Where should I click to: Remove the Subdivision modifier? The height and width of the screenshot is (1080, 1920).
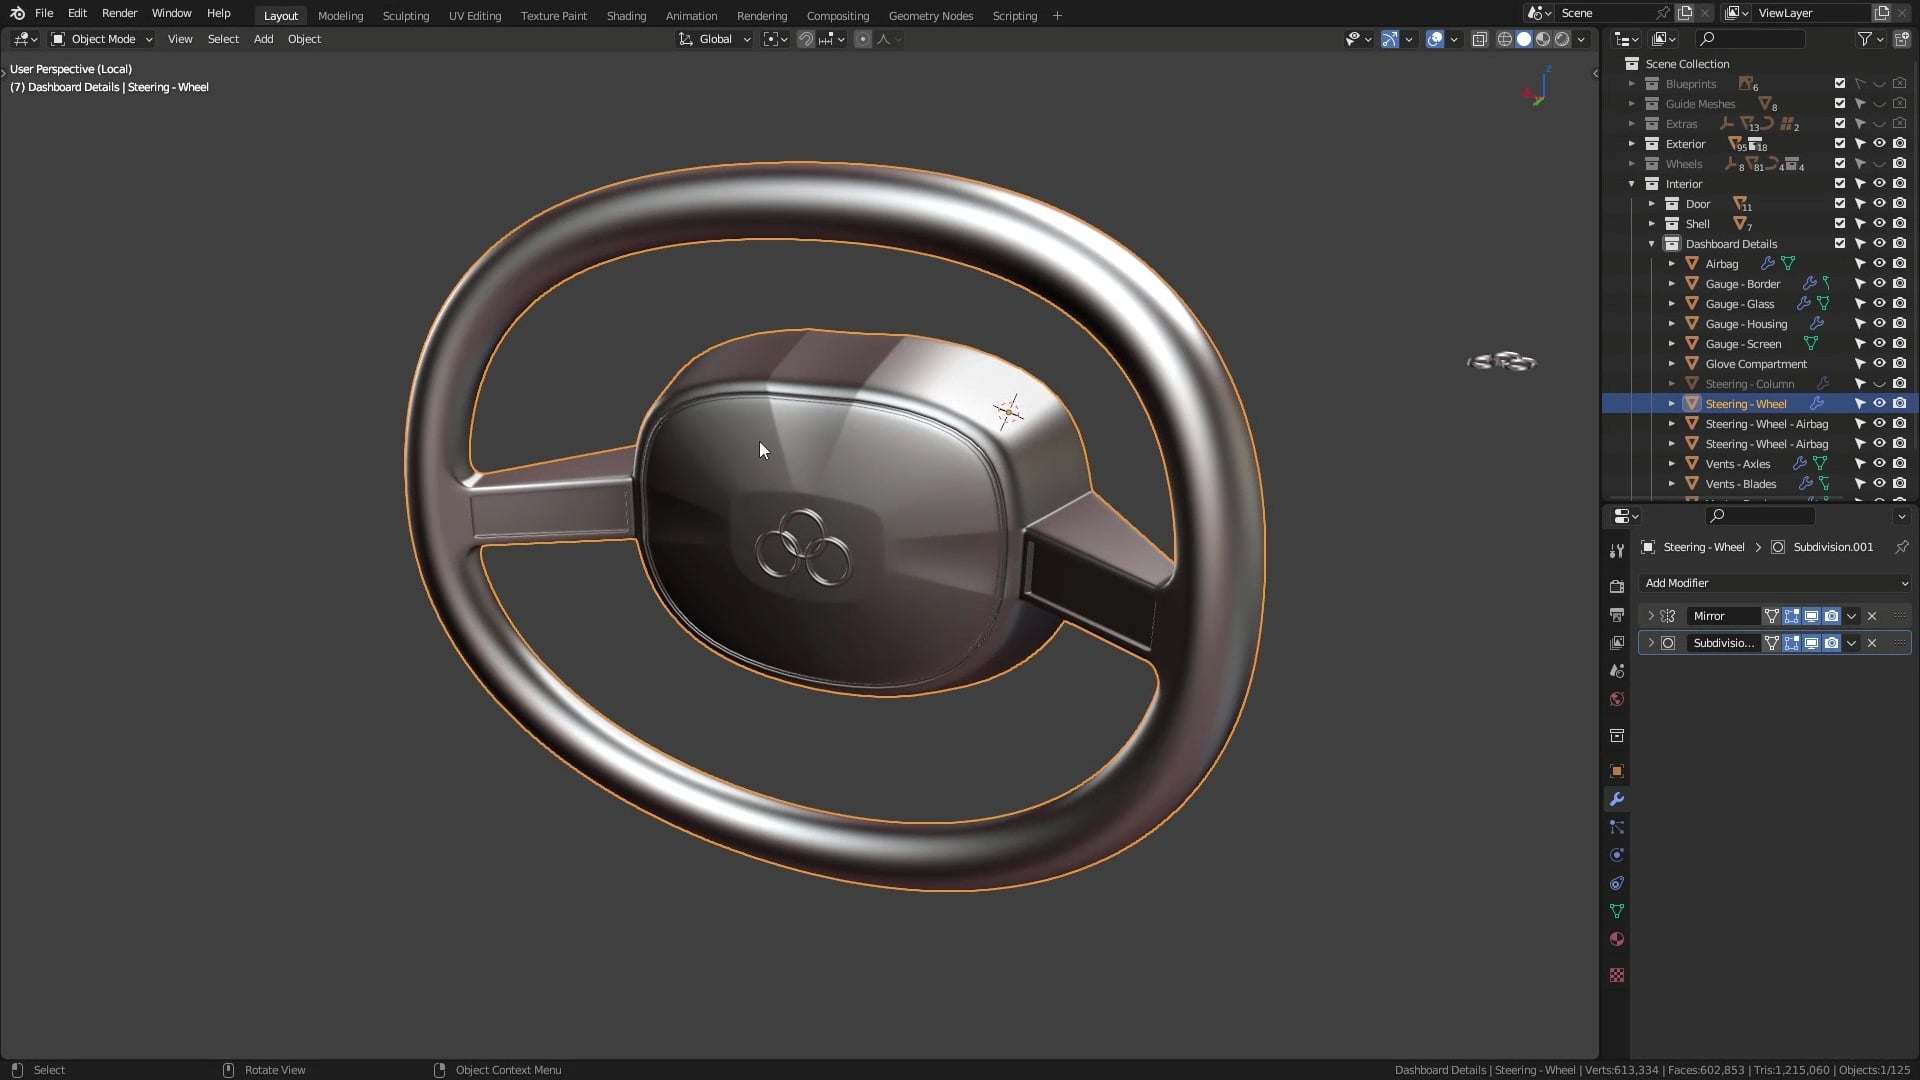pos(1872,643)
